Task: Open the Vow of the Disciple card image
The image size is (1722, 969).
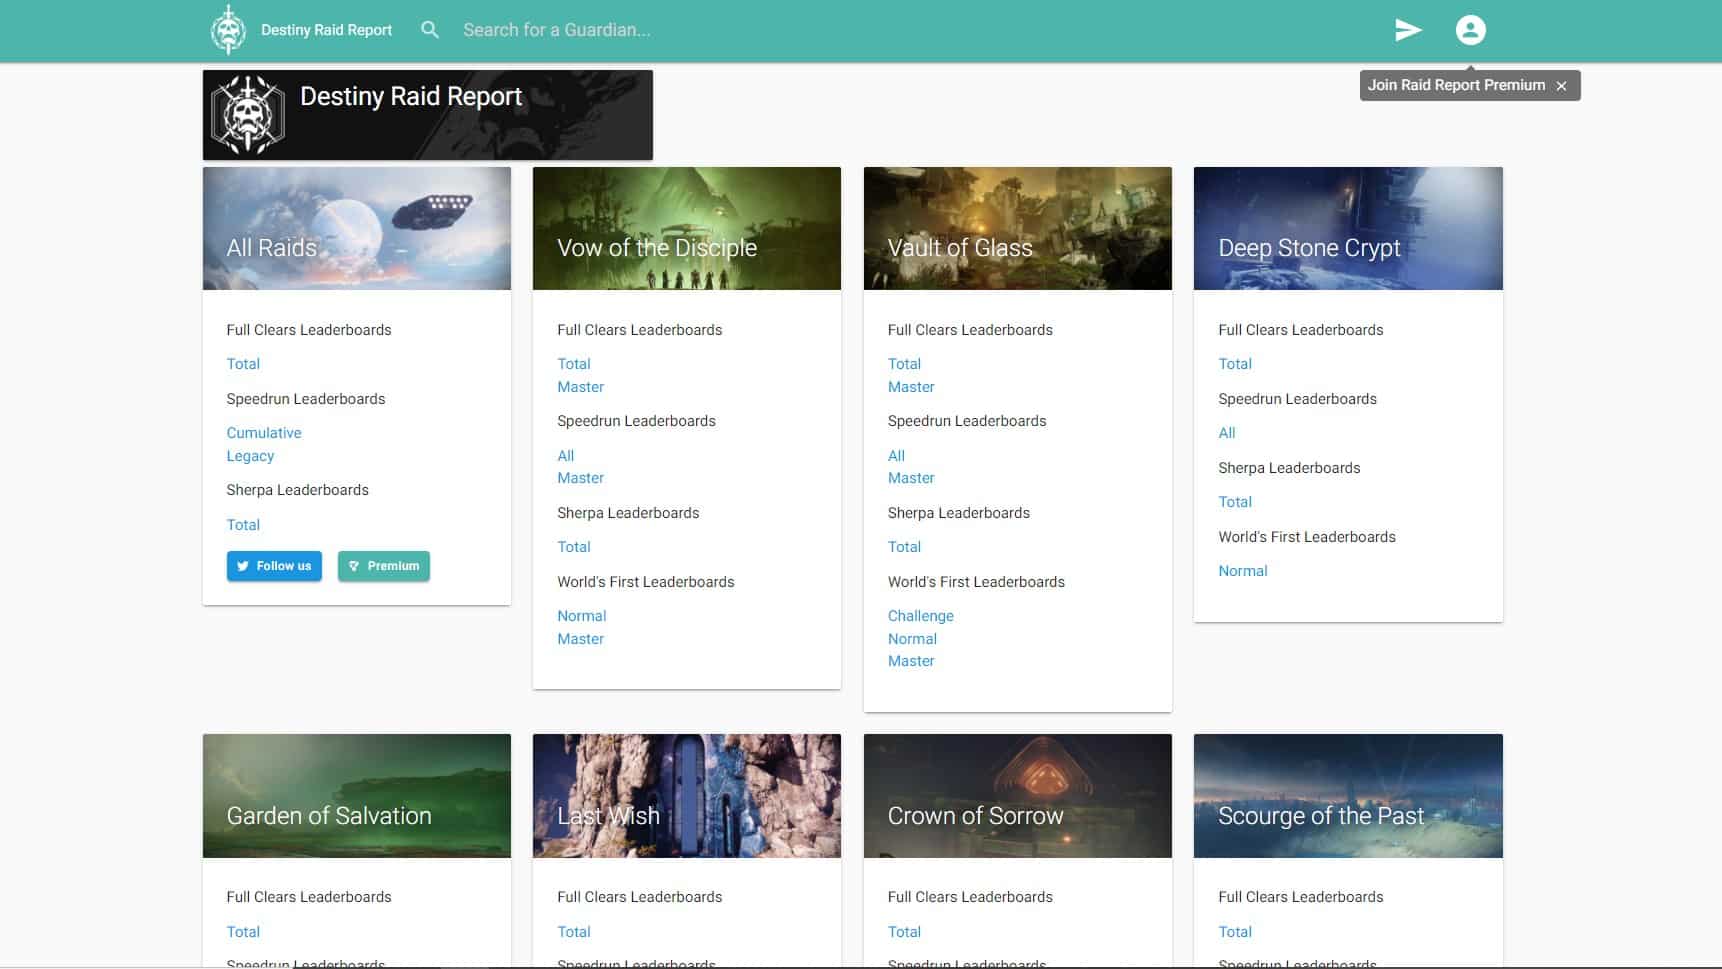Action: pyautogui.click(x=687, y=229)
